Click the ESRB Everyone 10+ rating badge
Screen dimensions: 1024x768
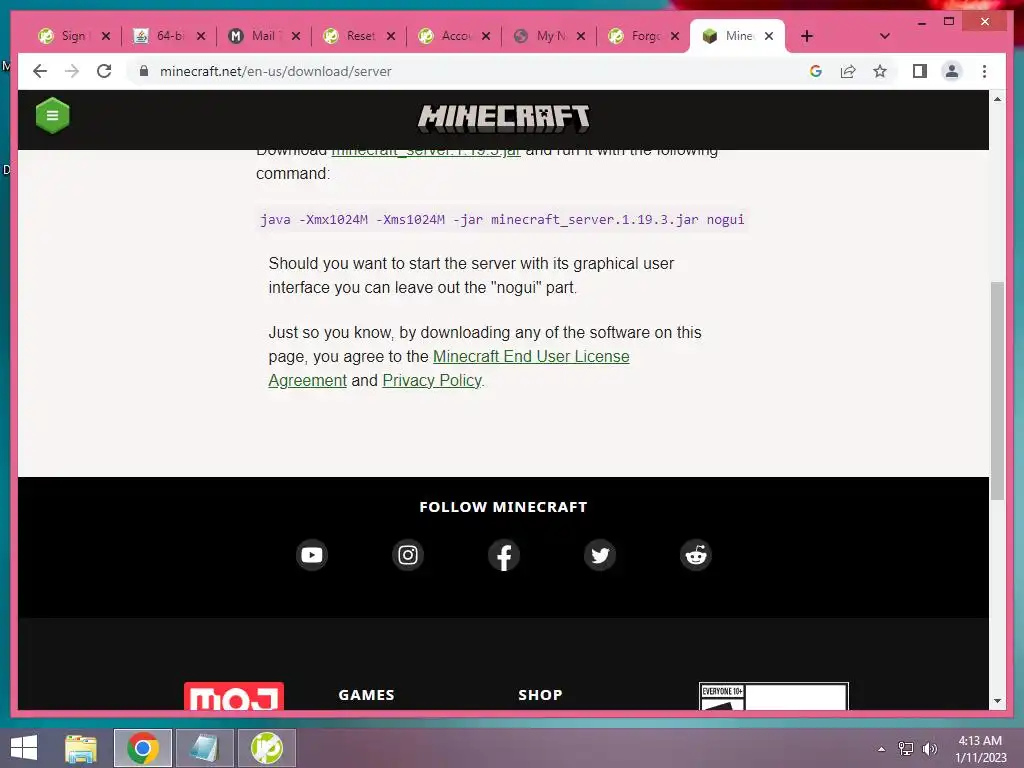pos(774,696)
